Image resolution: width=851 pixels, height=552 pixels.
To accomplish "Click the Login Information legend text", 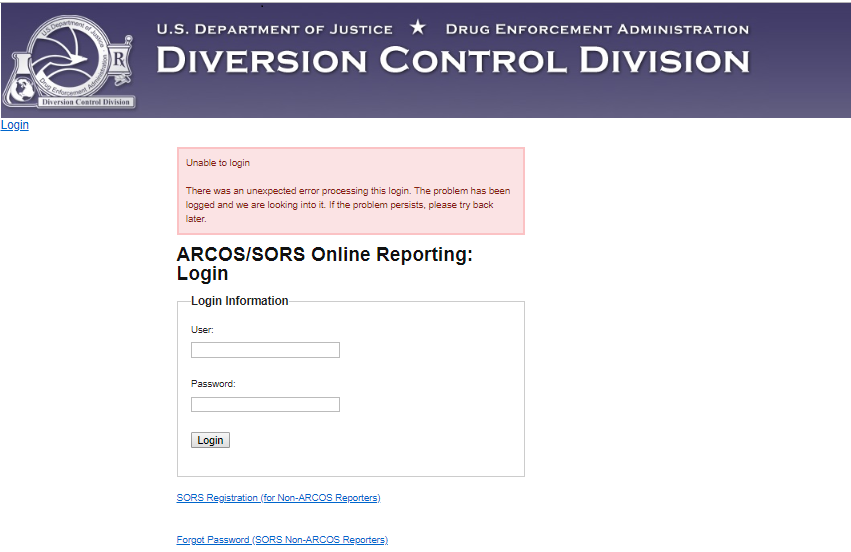I will pos(239,301).
